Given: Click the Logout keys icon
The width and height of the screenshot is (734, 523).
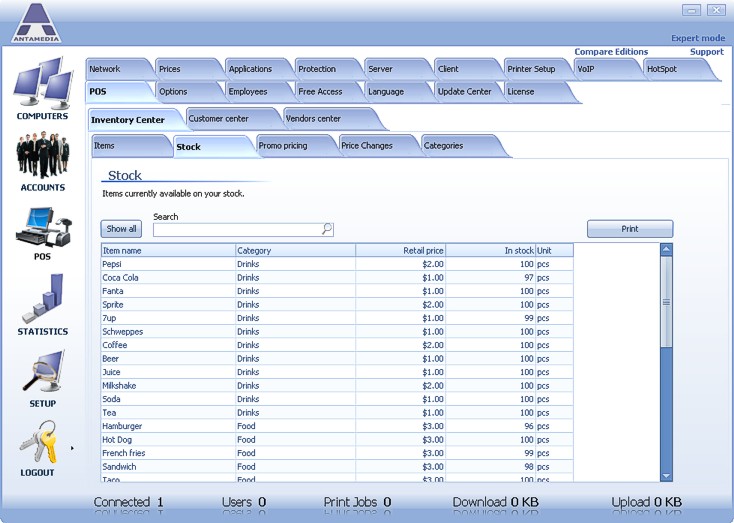Looking at the screenshot, I should pyautogui.click(x=38, y=442).
